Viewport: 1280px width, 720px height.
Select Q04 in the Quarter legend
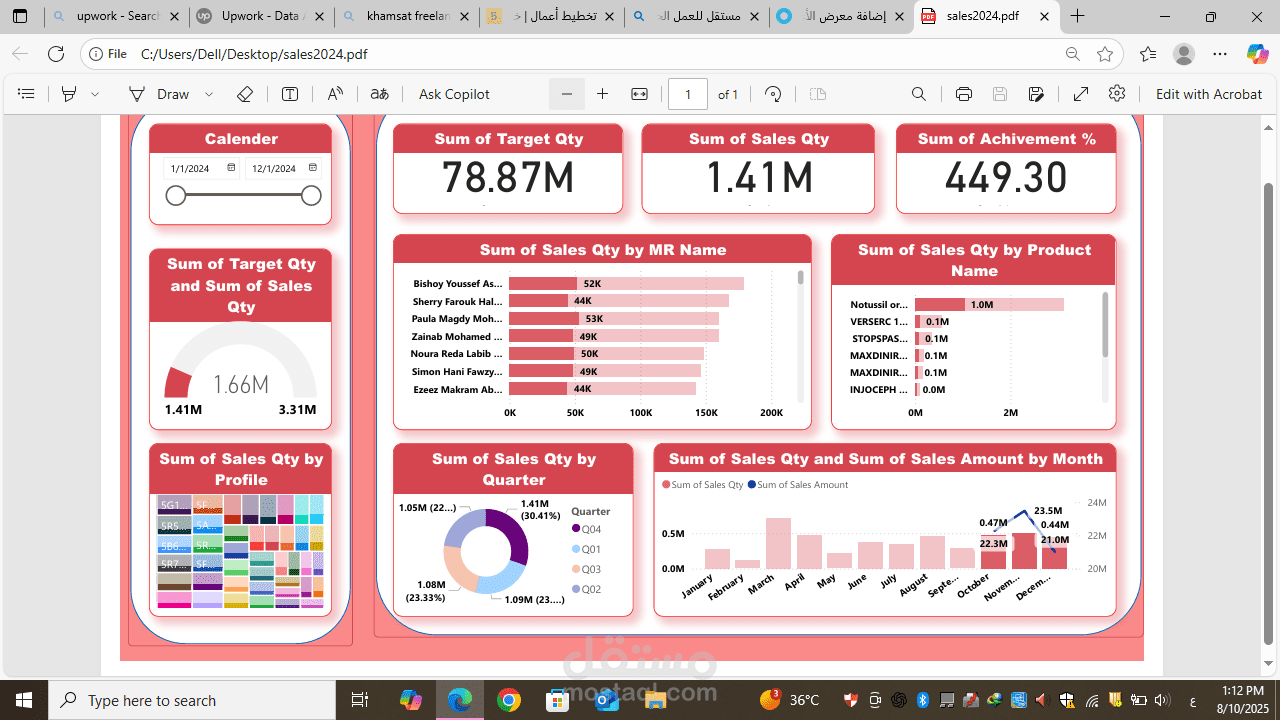click(x=587, y=529)
